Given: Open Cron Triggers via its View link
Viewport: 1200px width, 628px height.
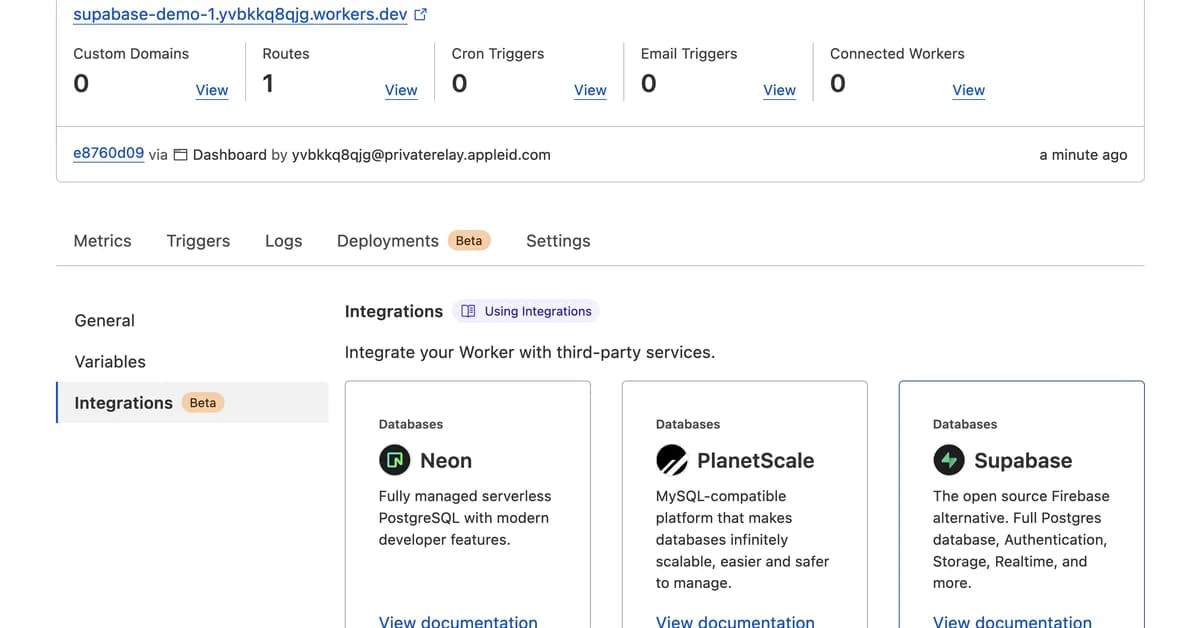Looking at the screenshot, I should pos(590,90).
